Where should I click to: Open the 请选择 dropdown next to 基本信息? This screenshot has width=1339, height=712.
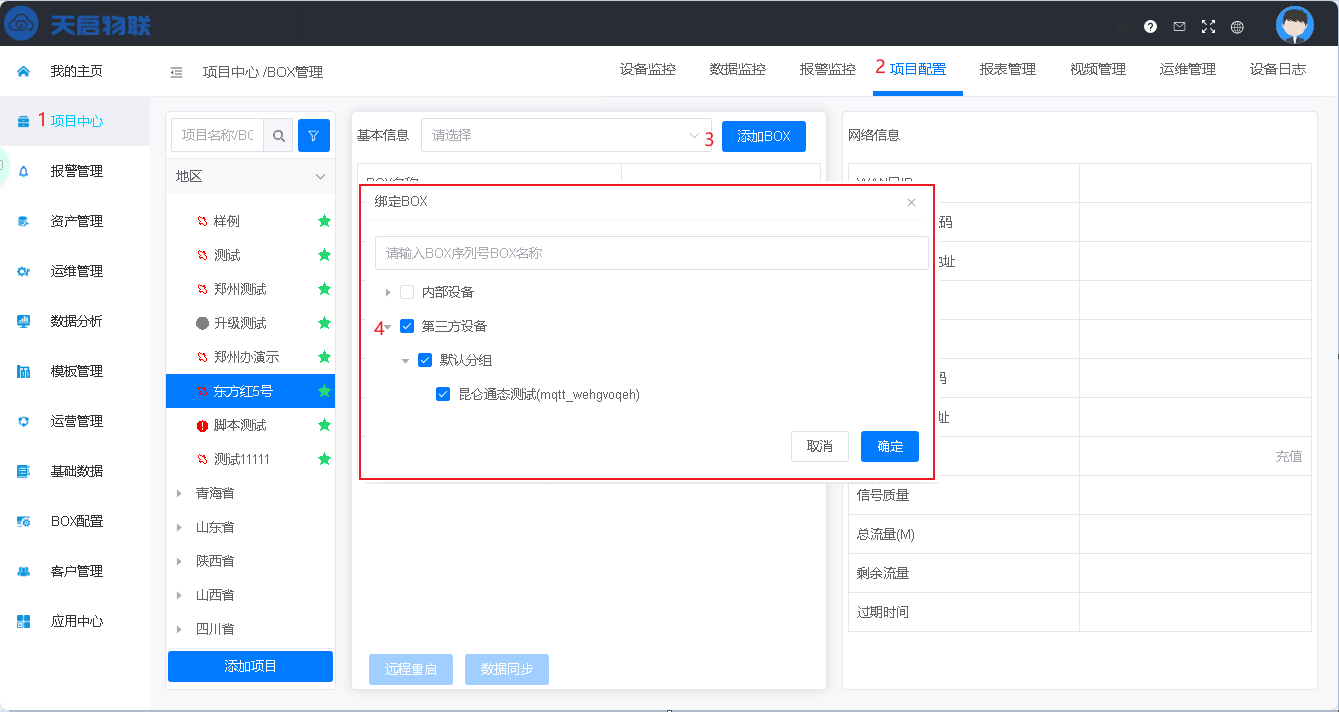click(x=566, y=135)
